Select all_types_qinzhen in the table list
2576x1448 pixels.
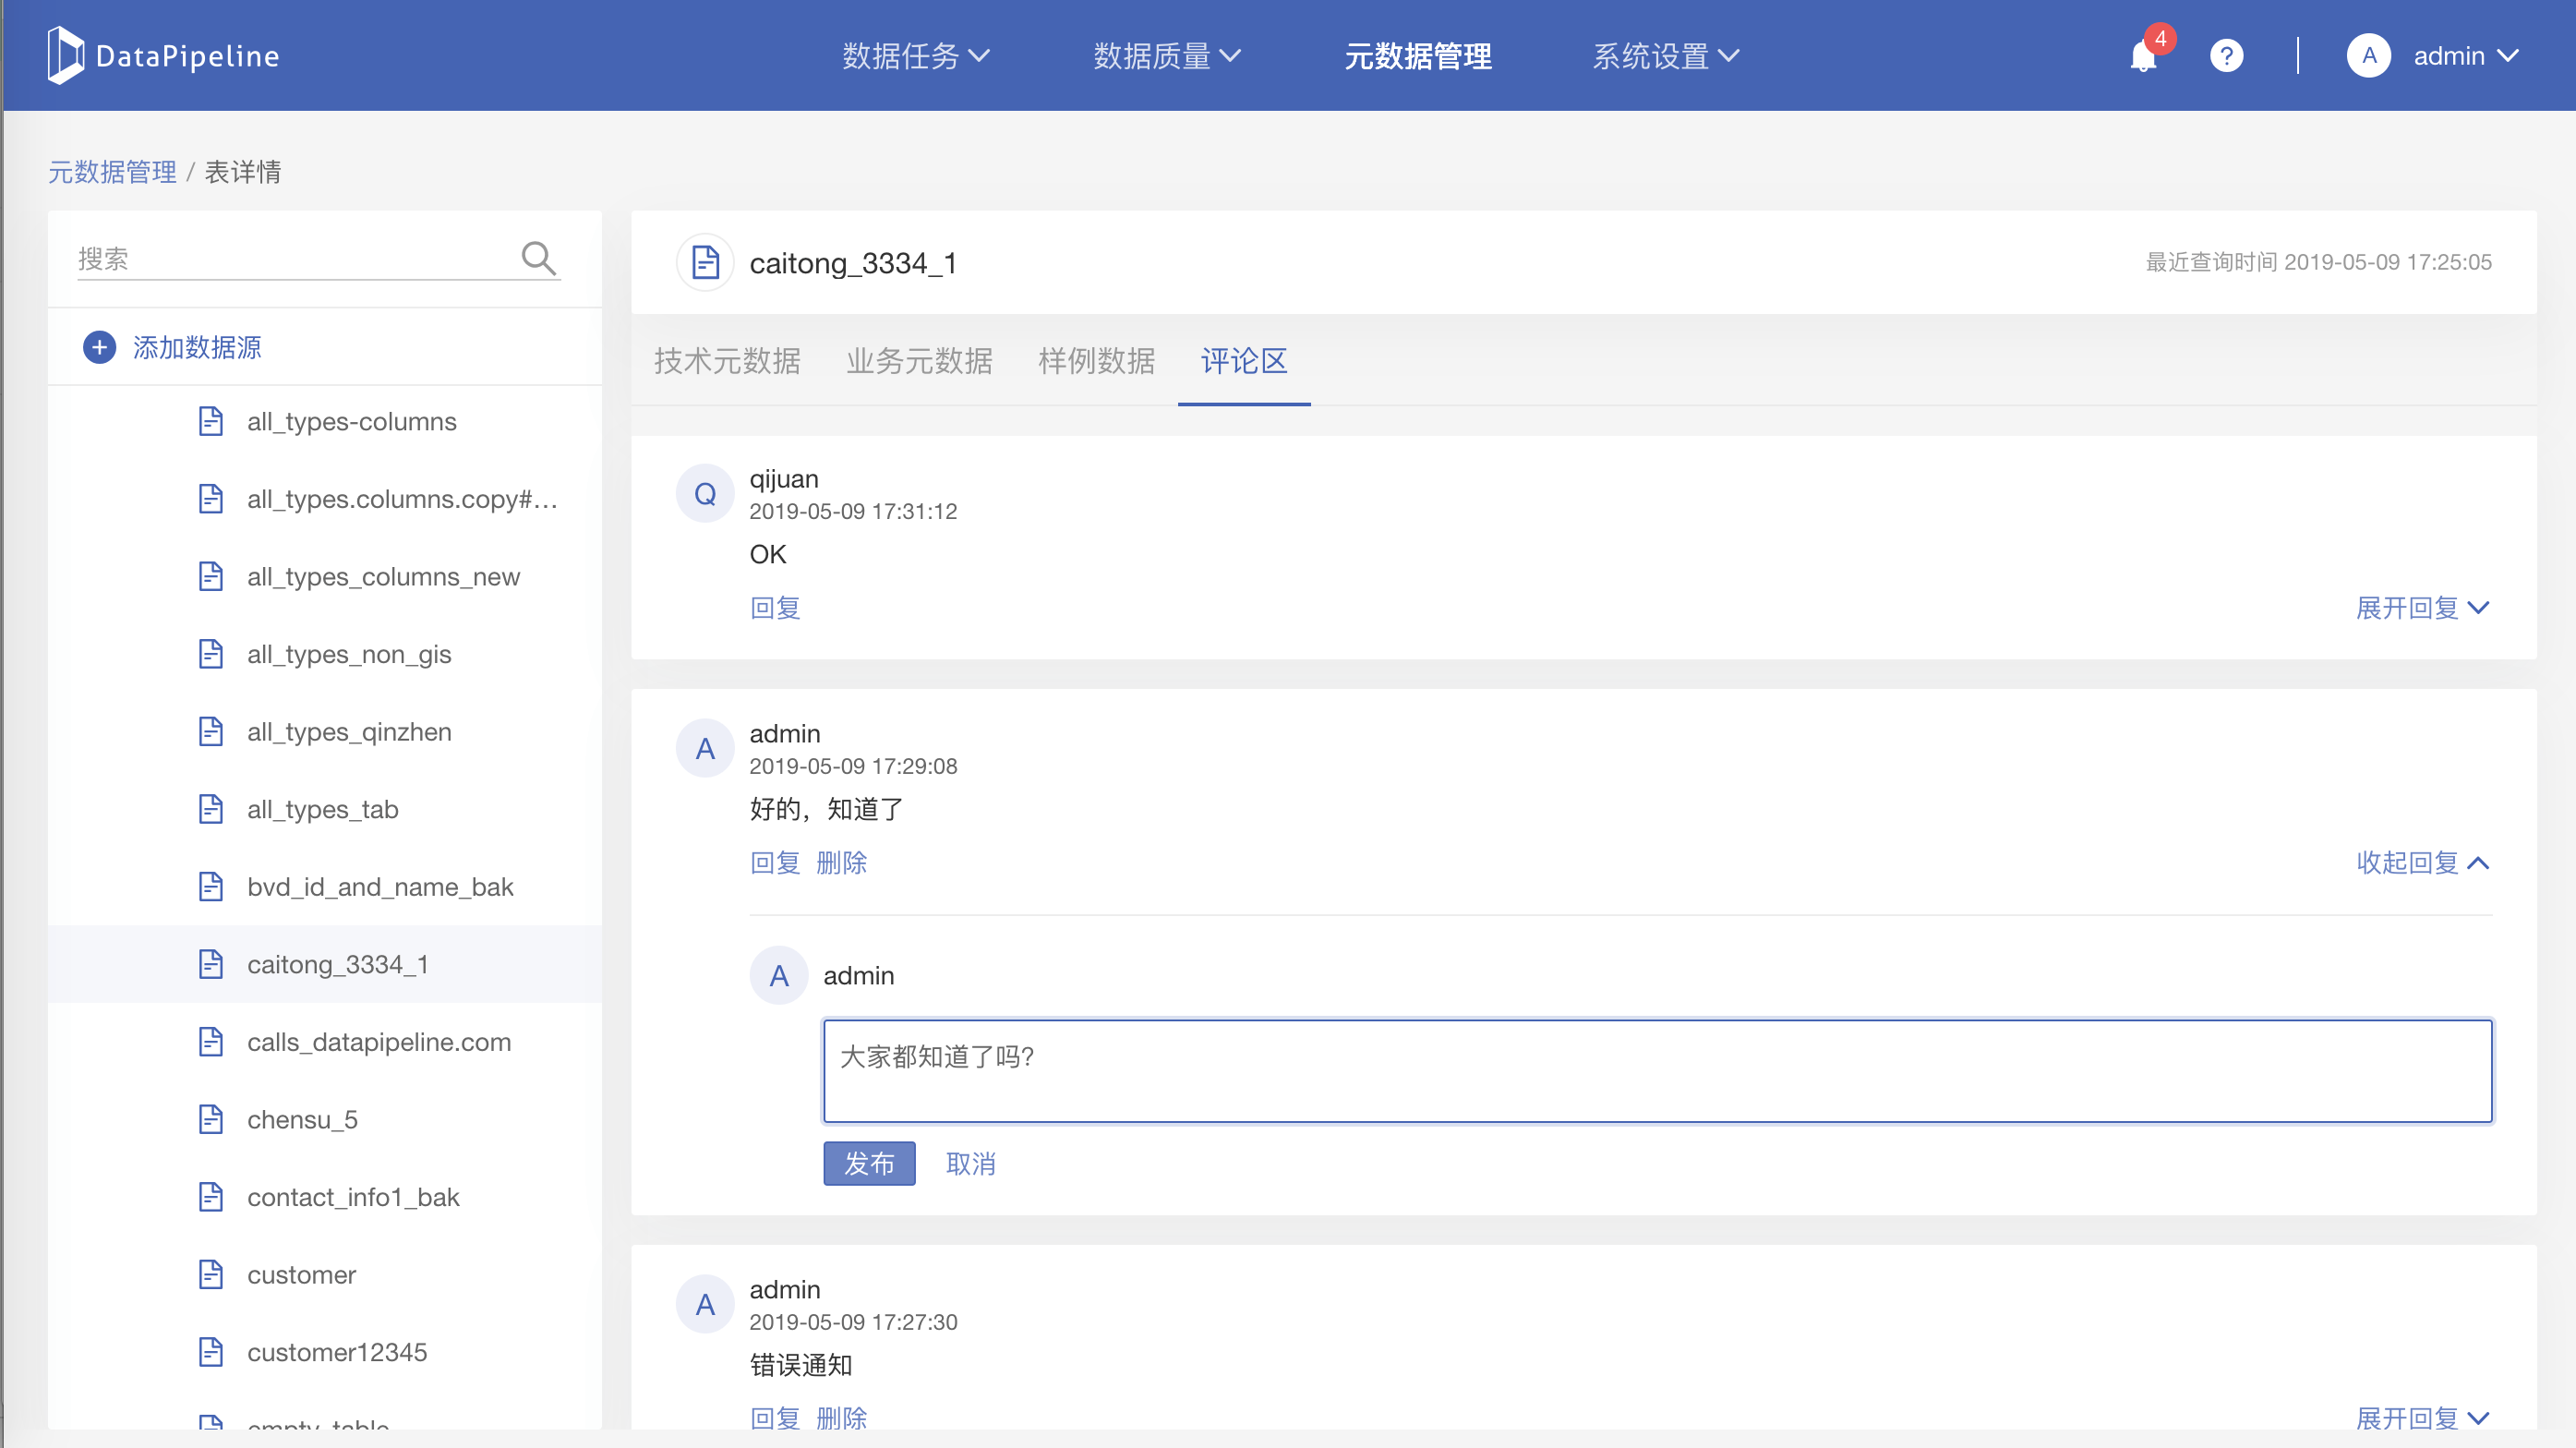349,732
